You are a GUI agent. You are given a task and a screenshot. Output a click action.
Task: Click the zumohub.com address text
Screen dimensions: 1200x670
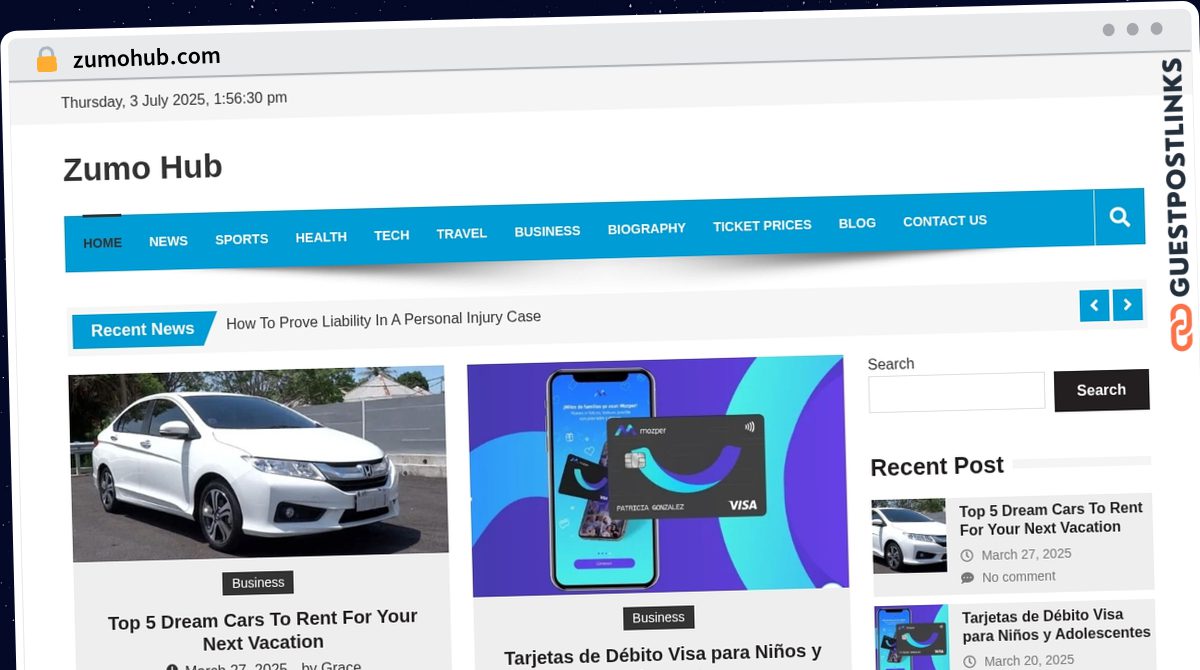147,58
